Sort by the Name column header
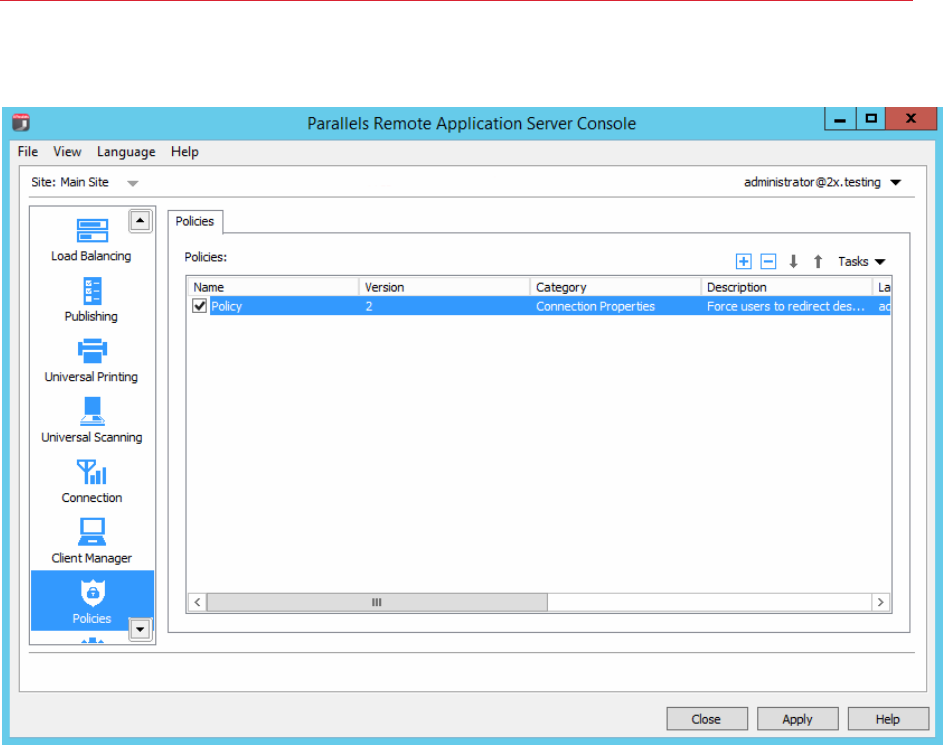 click(x=274, y=287)
